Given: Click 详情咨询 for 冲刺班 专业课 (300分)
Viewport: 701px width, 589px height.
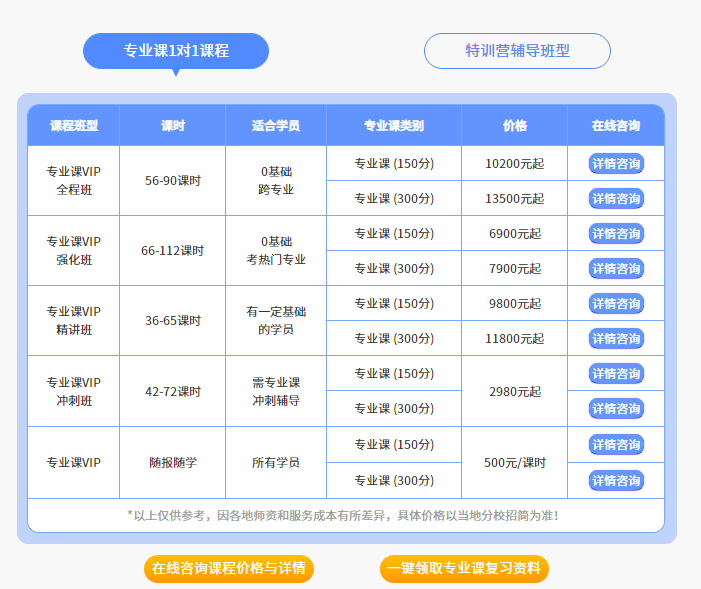Looking at the screenshot, I should pos(616,408).
